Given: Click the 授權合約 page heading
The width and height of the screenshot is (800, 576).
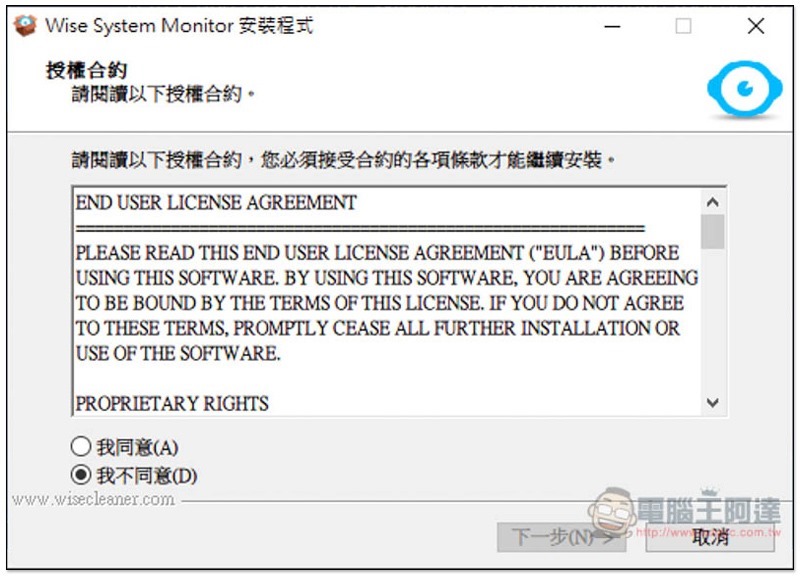Looking at the screenshot, I should pos(86,70).
